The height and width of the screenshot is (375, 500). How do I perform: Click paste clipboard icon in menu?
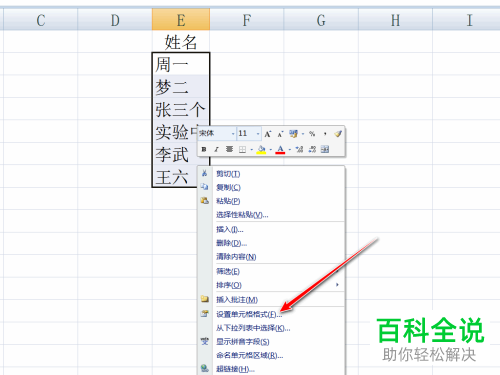tap(204, 200)
